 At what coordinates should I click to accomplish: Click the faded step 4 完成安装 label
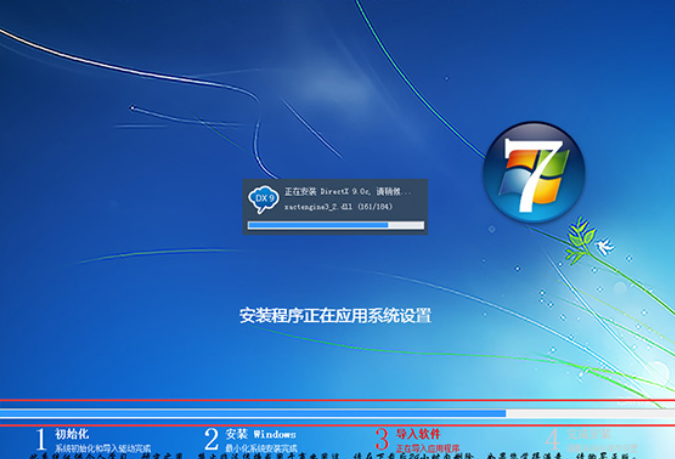[588, 434]
